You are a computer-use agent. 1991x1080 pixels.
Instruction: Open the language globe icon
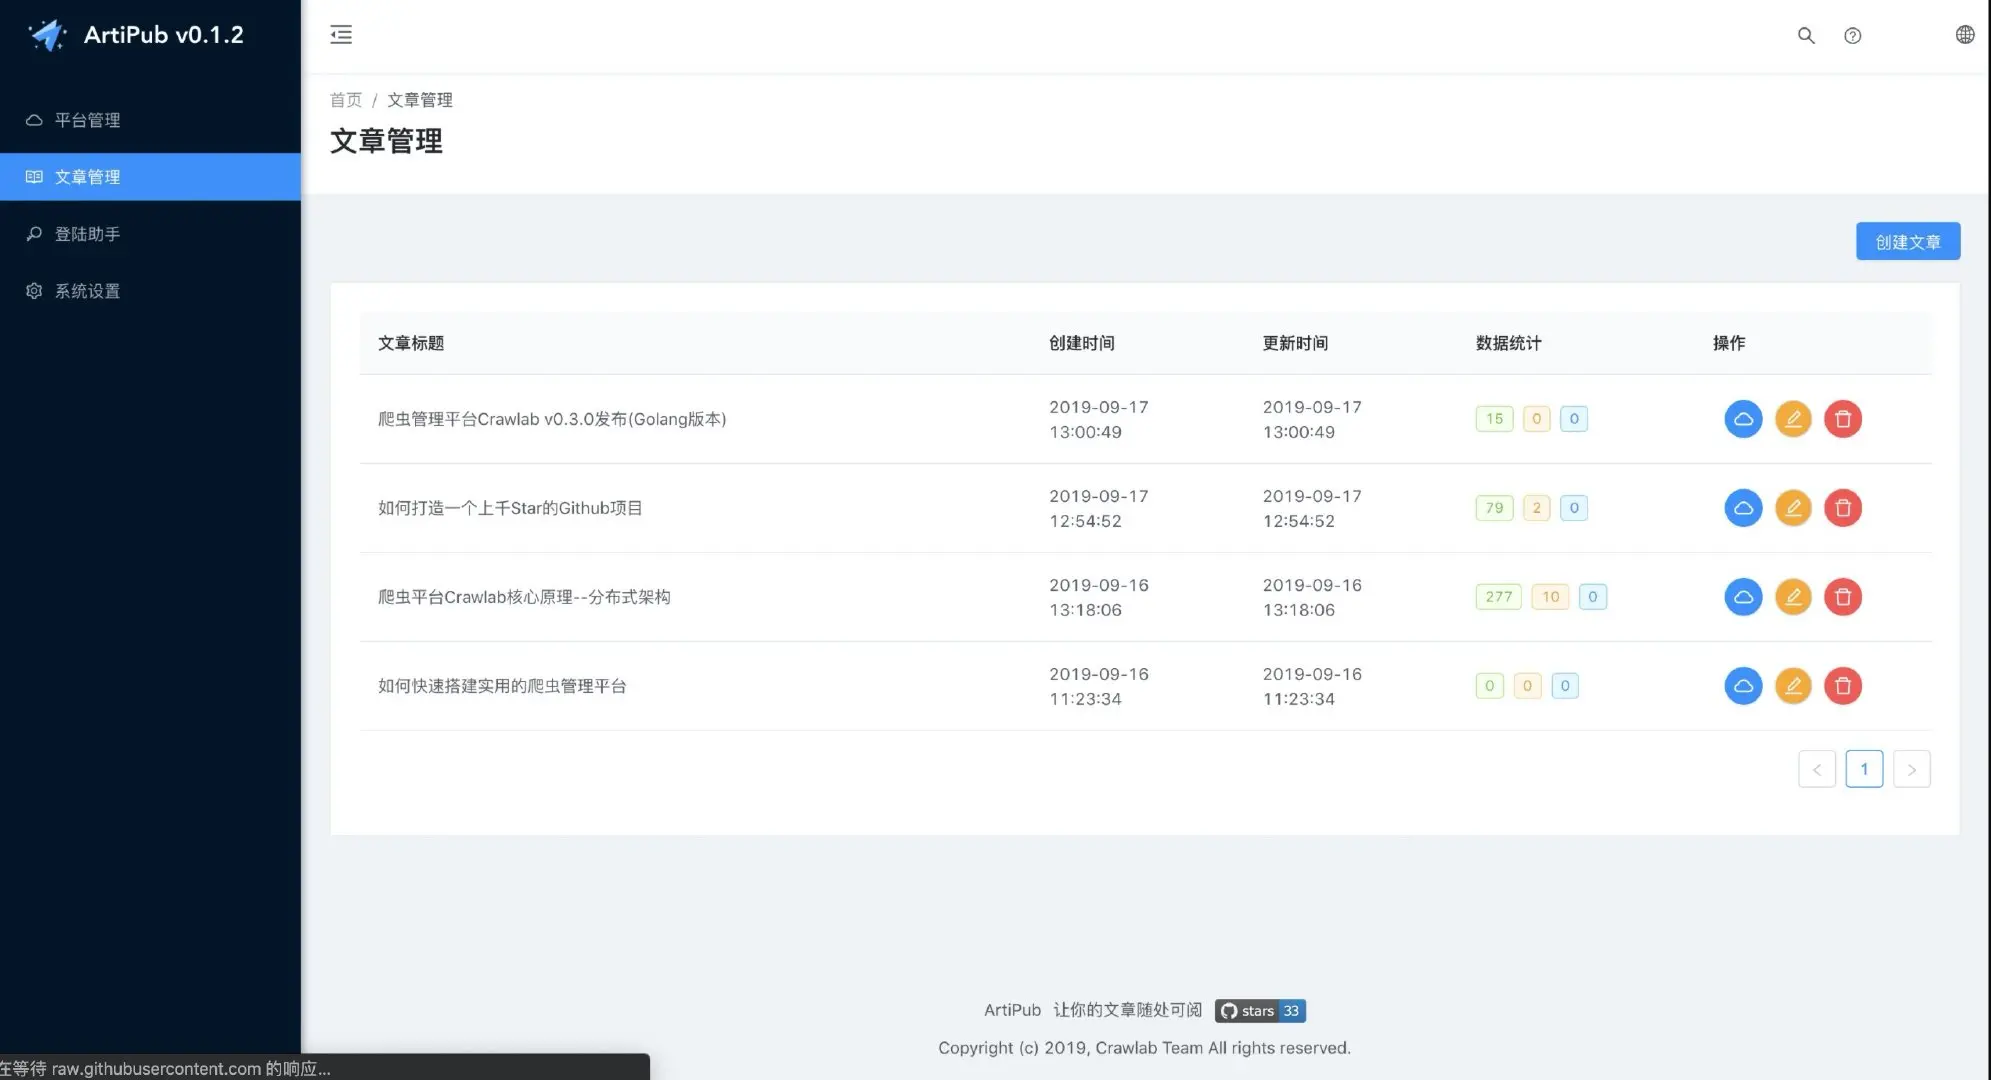1965,35
